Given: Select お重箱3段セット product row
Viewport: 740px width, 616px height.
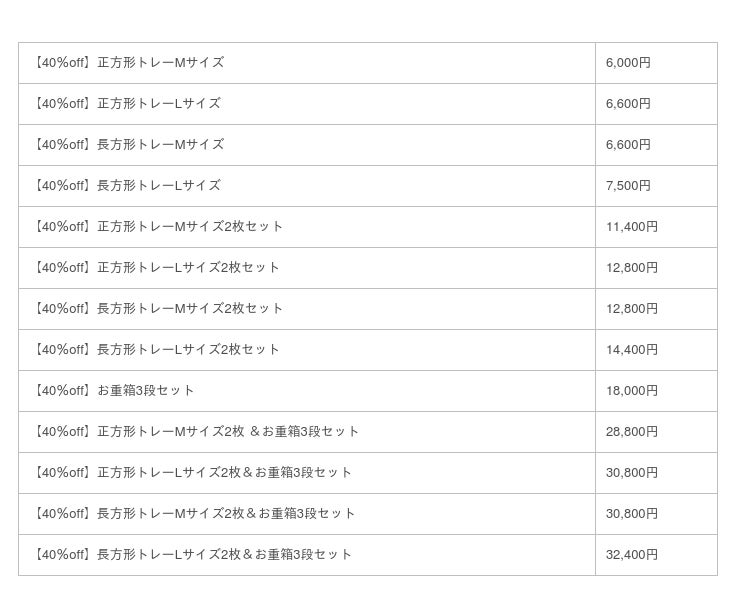Looking at the screenshot, I should tap(368, 391).
